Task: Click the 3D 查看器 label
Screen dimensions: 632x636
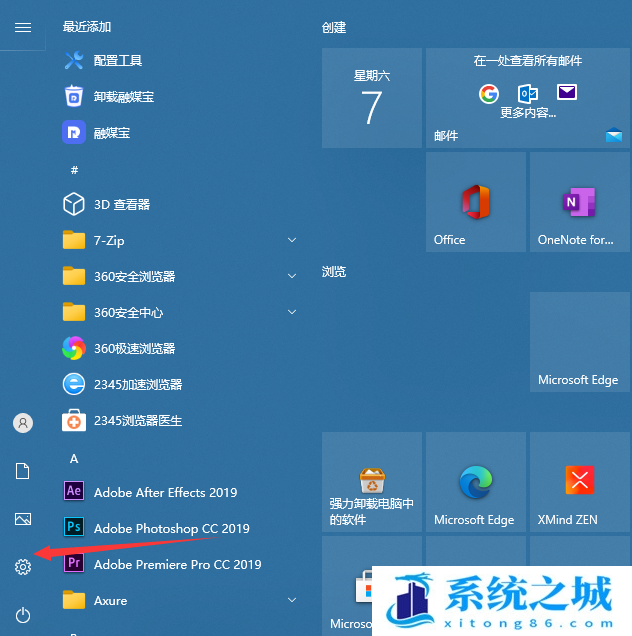Action: tap(122, 204)
